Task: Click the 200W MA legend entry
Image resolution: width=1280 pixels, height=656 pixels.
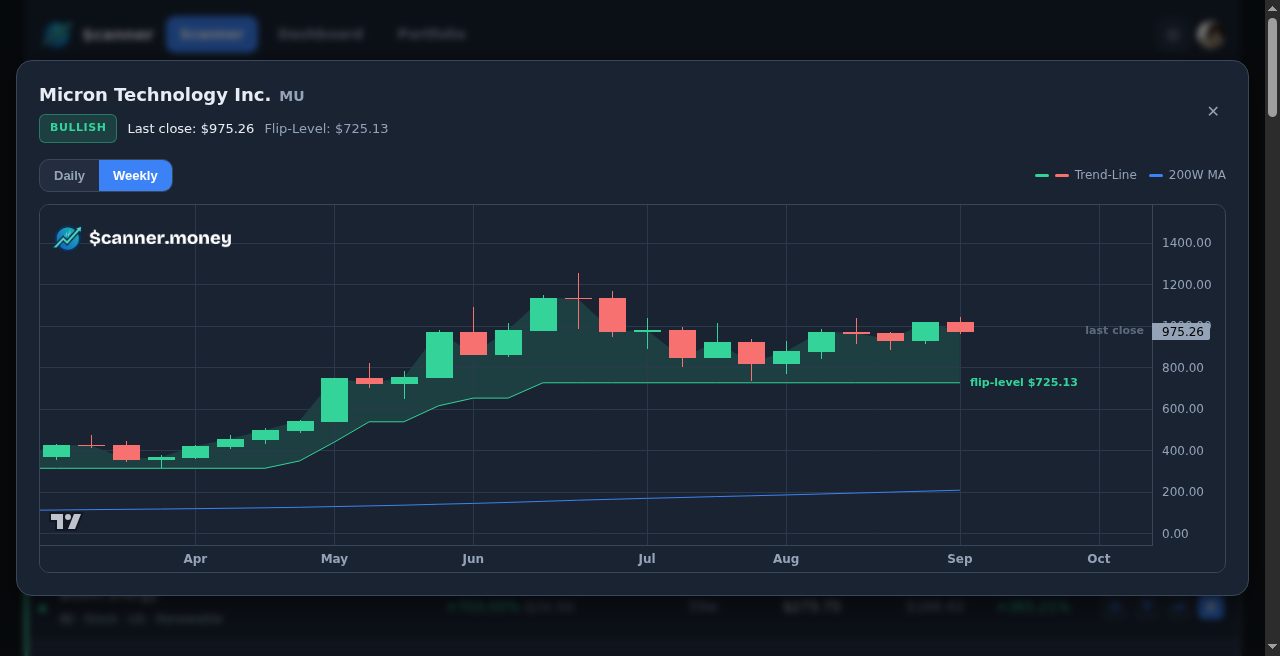Action: pos(1187,175)
